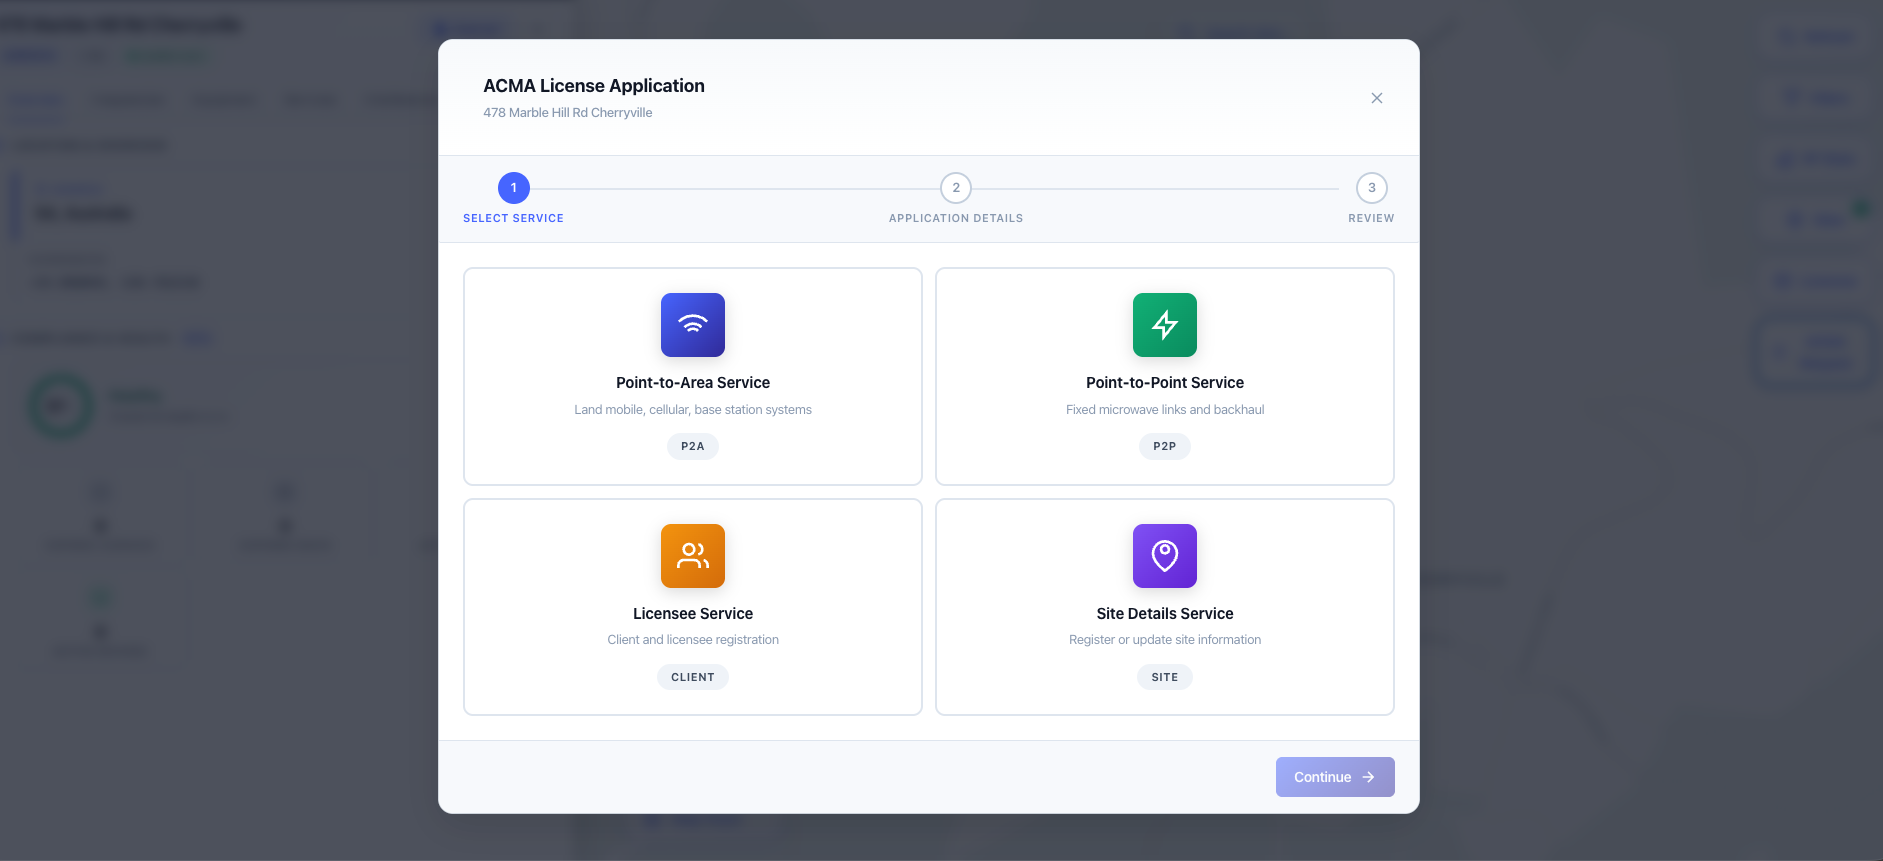1883x861 pixels.
Task: Click the APPLICATION DETAILS step label
Action: 956,218
